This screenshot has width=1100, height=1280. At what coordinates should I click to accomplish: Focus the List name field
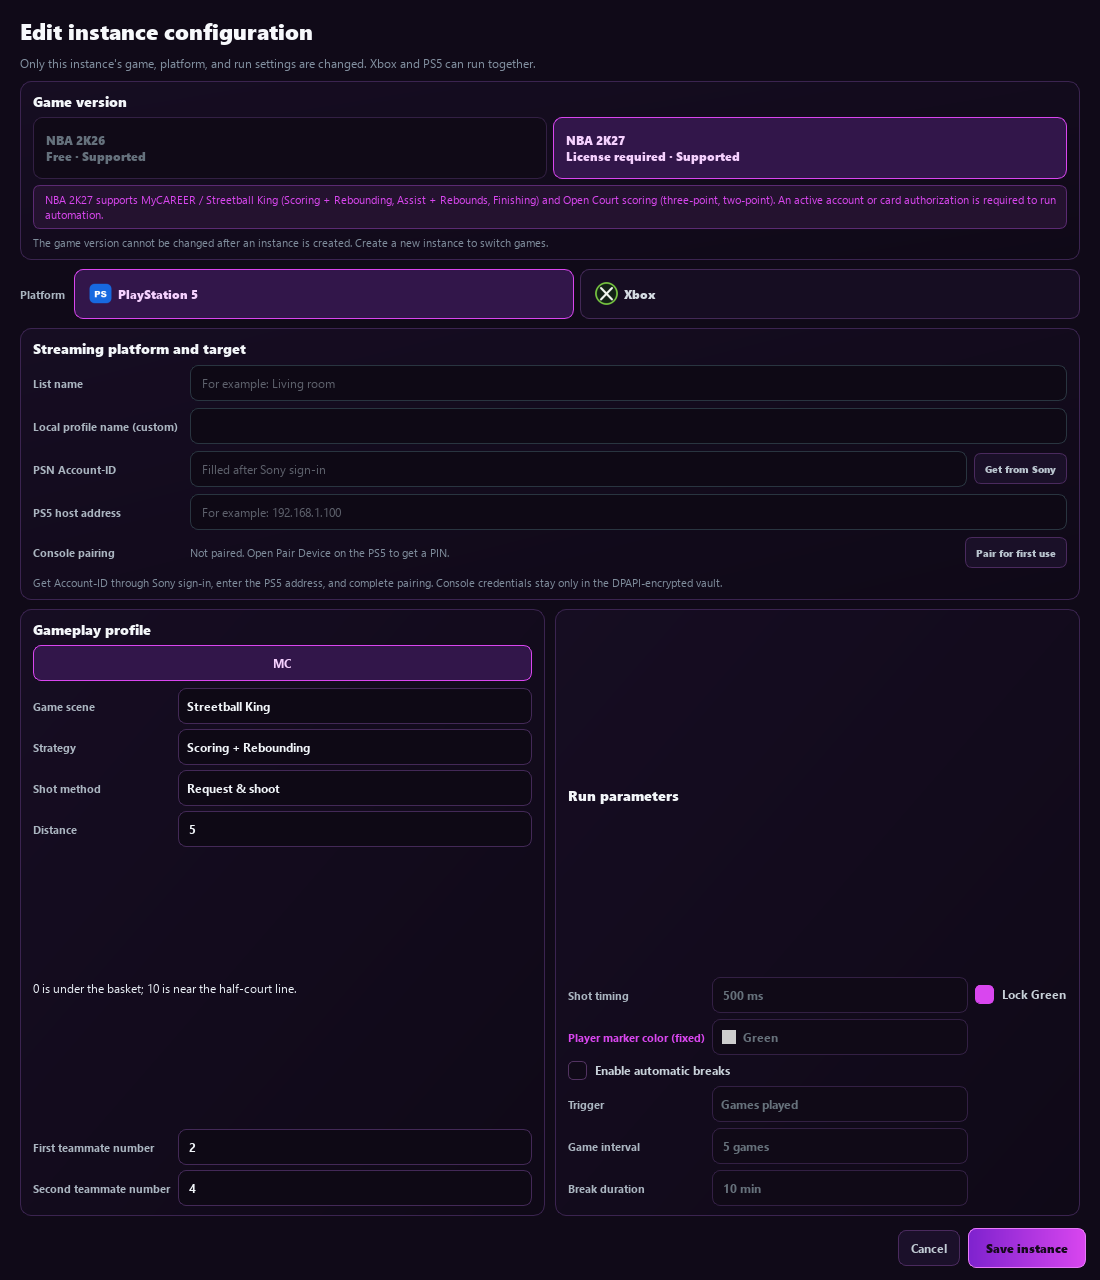[628, 383]
